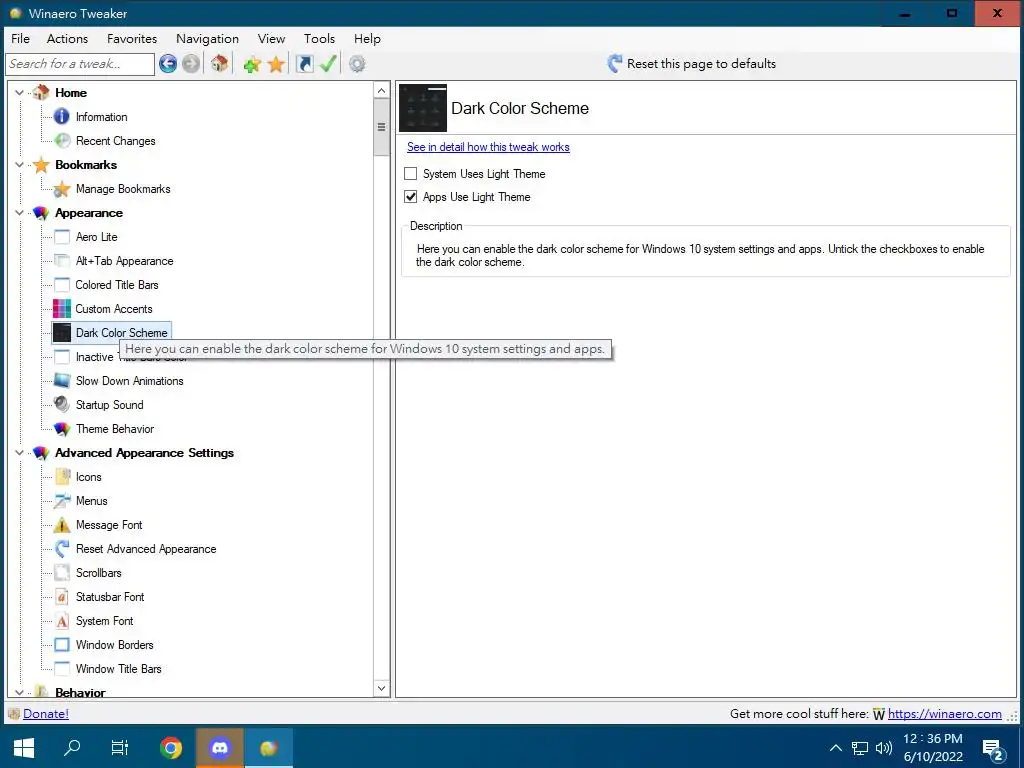Click the Reset page refresh arrow icon

click(614, 63)
